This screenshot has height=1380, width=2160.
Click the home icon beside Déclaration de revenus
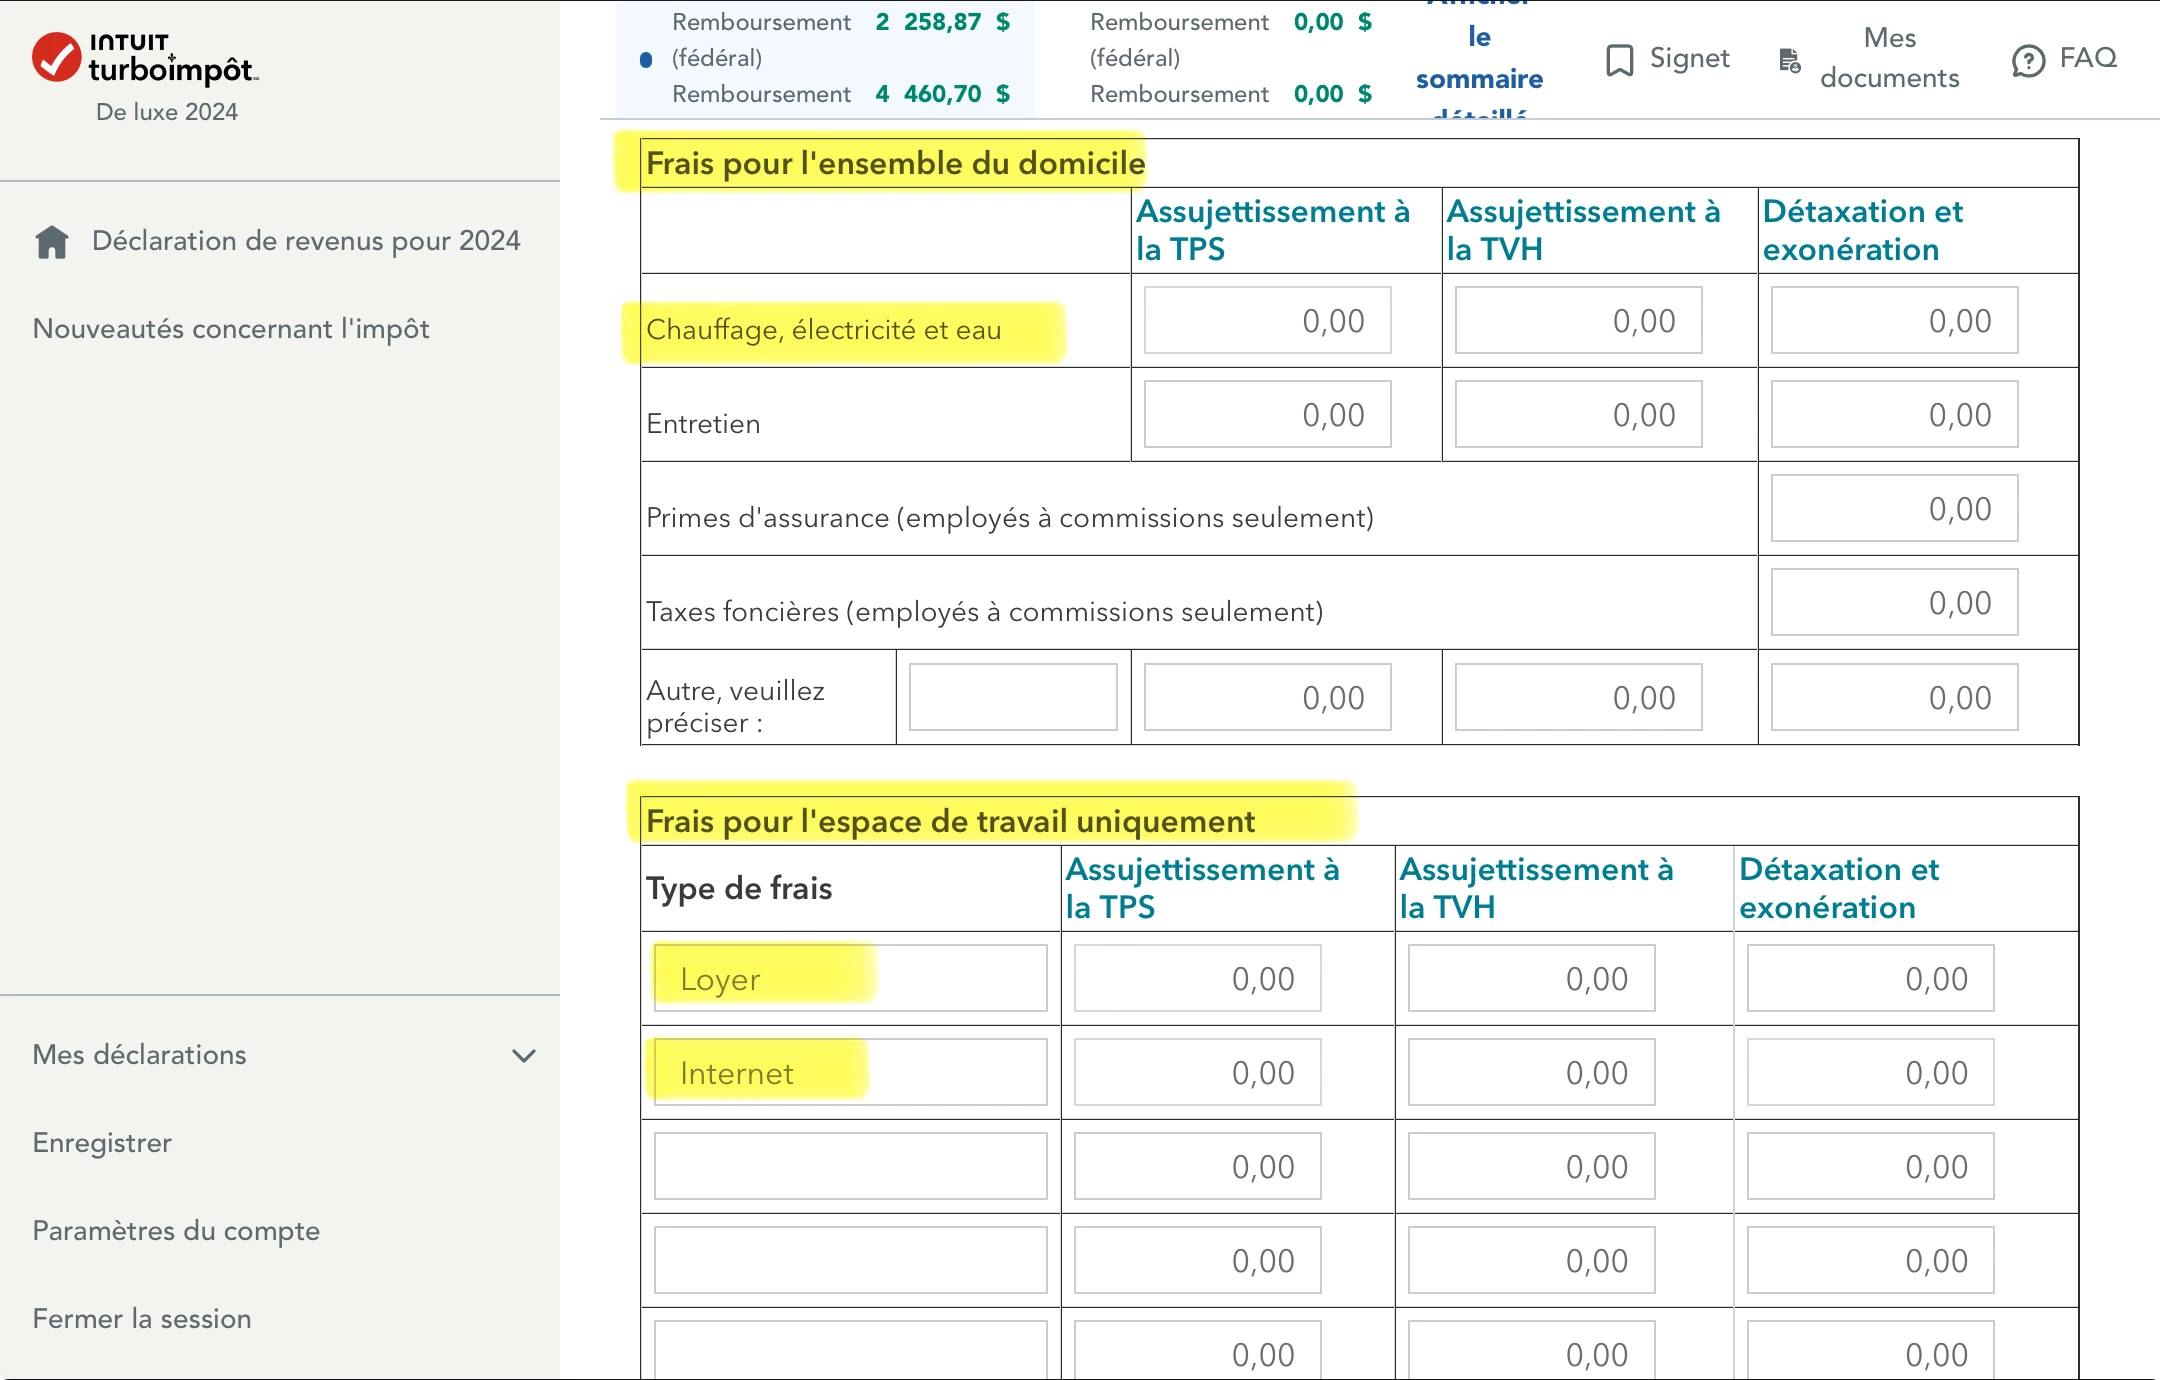52,241
